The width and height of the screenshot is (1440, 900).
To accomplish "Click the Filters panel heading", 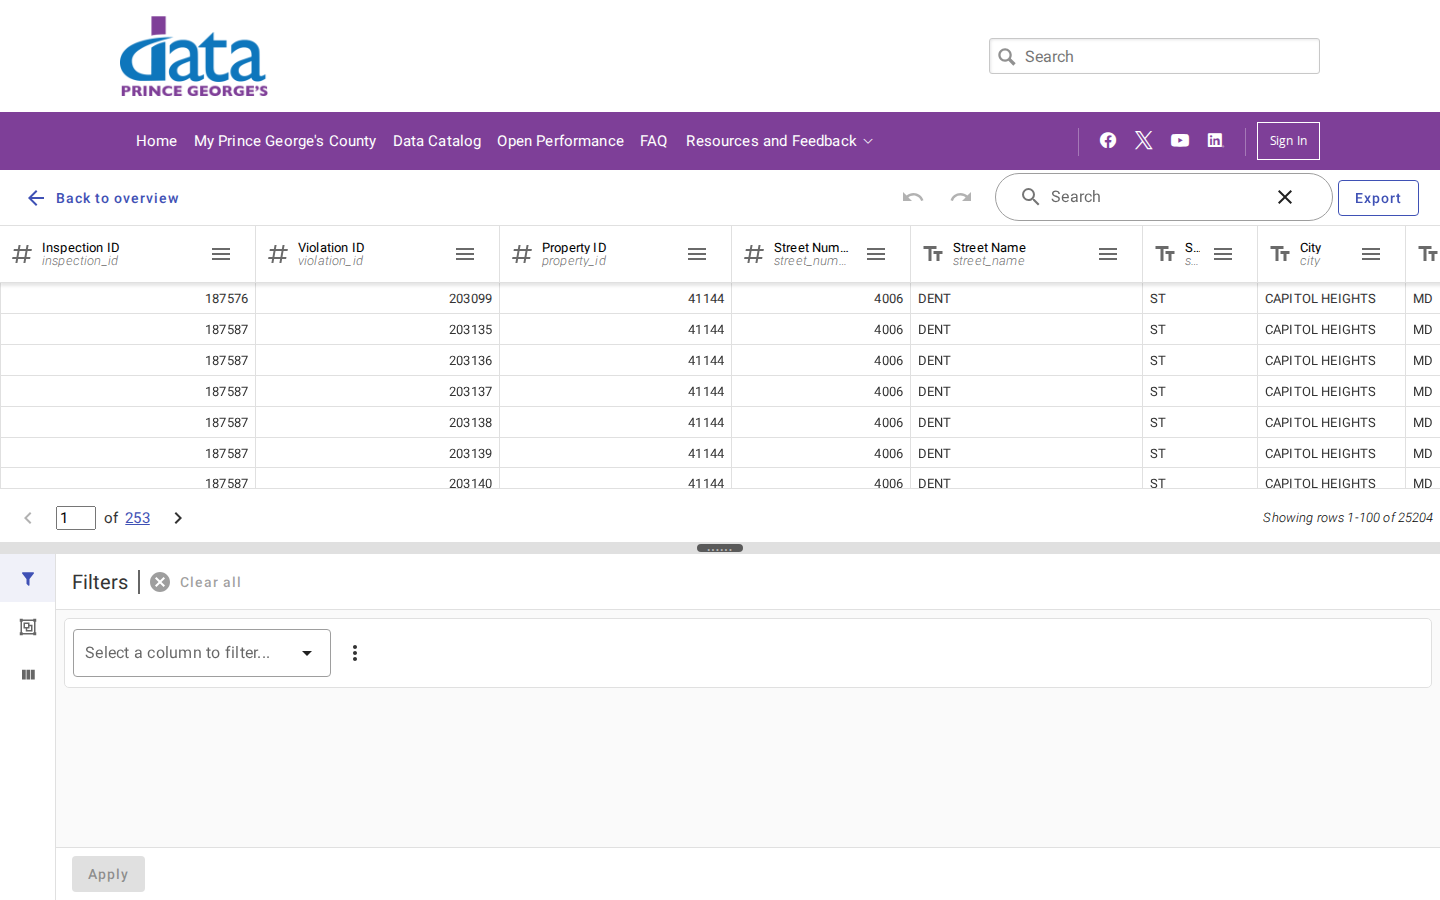I will pyautogui.click(x=100, y=582).
